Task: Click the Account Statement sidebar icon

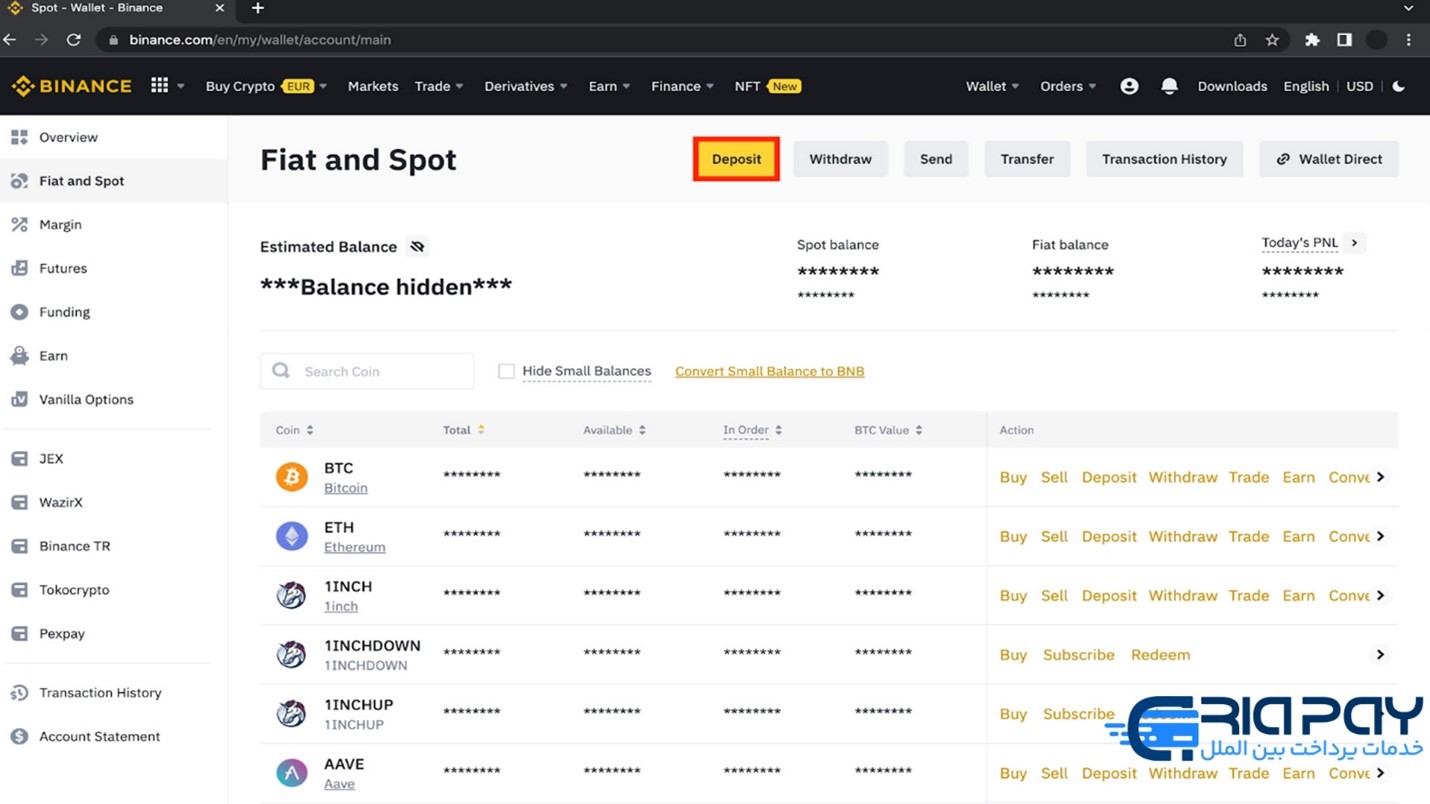Action: pyautogui.click(x=19, y=736)
